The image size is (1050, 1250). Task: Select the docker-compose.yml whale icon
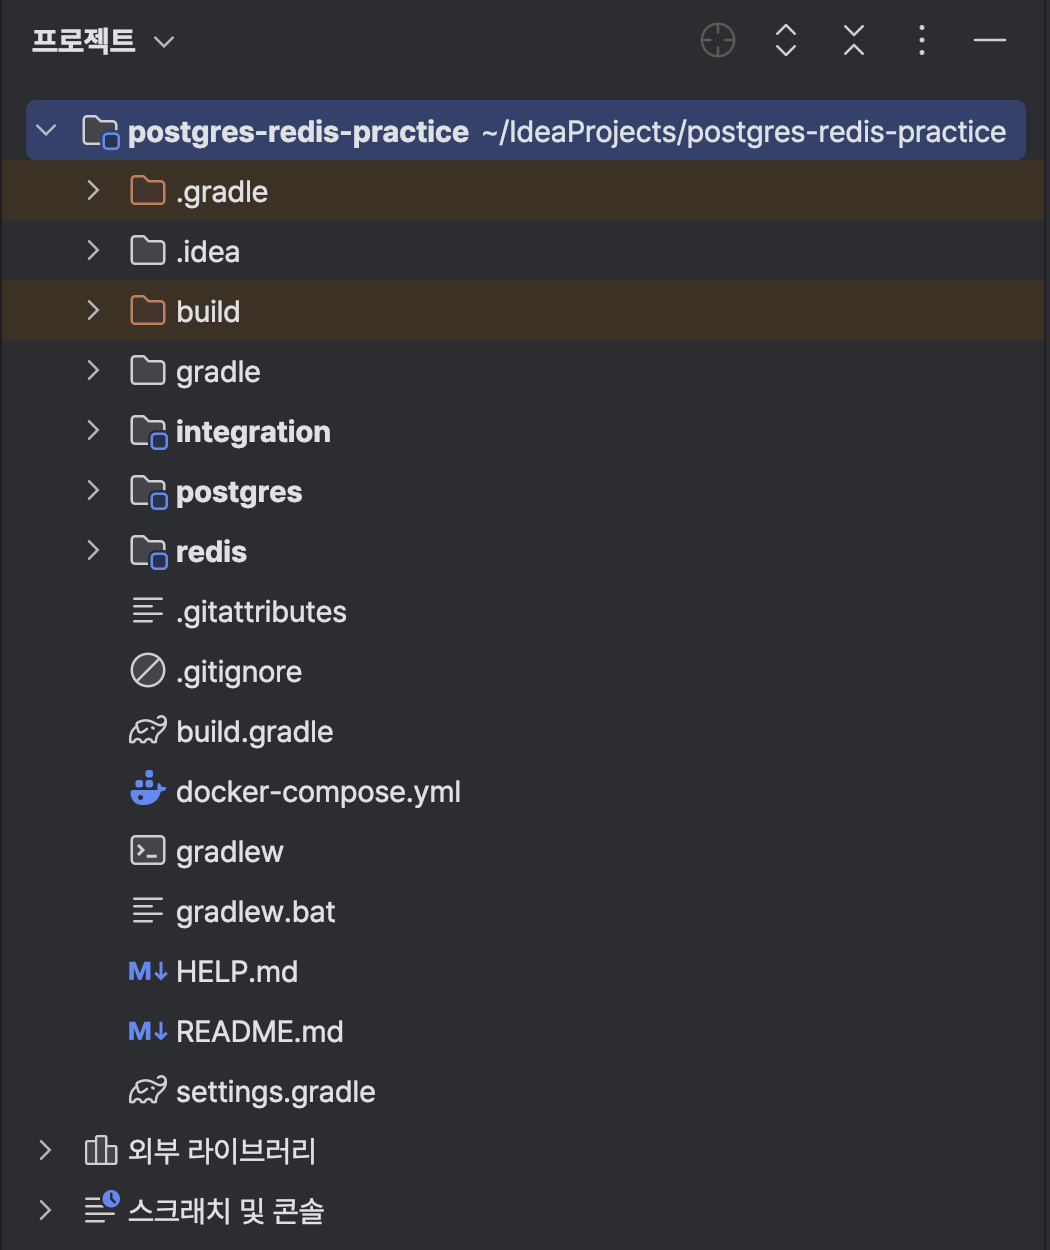coord(148,790)
